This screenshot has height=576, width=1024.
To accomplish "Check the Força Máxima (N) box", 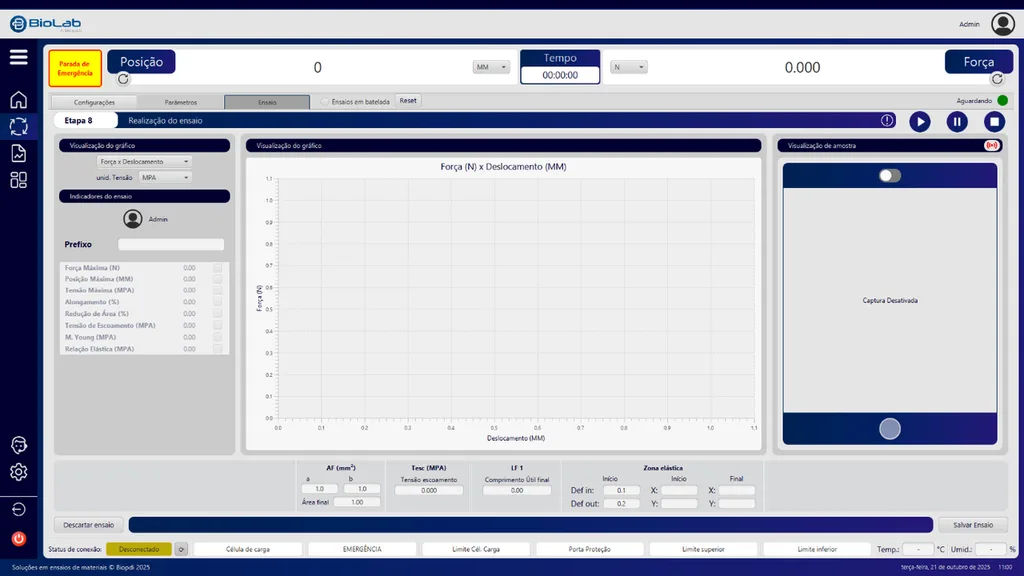I will [x=217, y=267].
